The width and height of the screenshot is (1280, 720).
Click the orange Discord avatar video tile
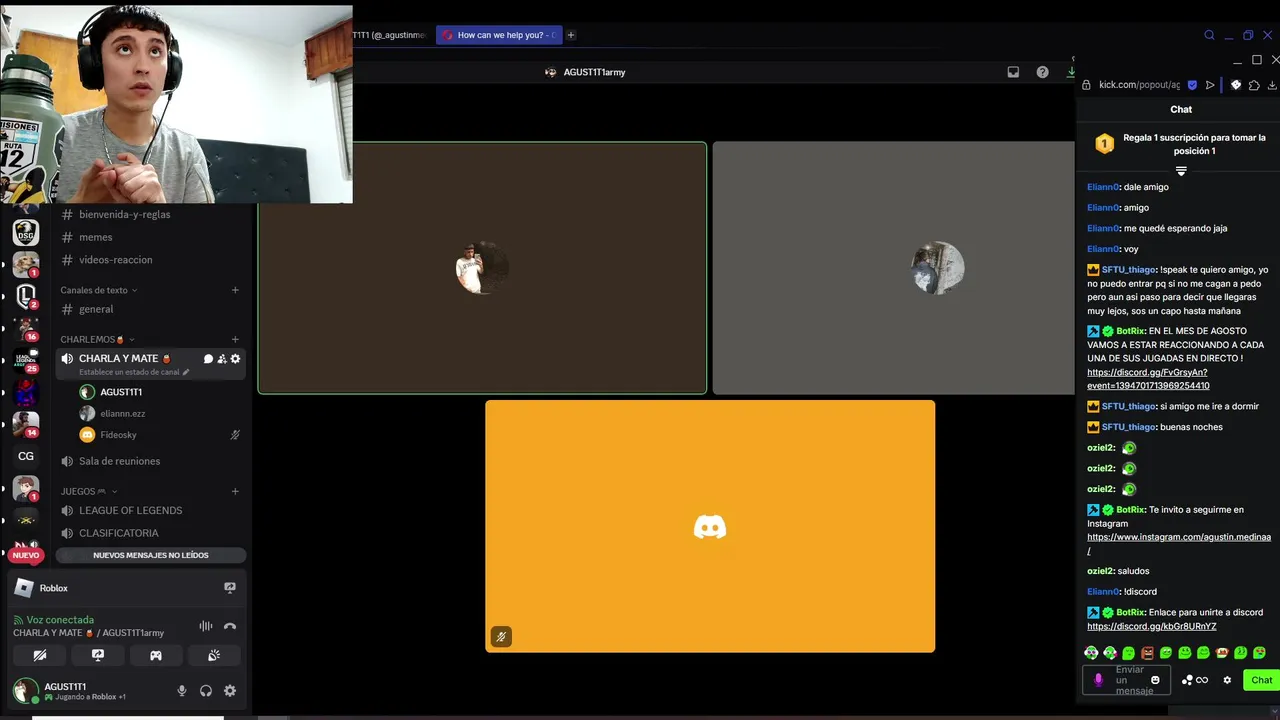tap(710, 526)
